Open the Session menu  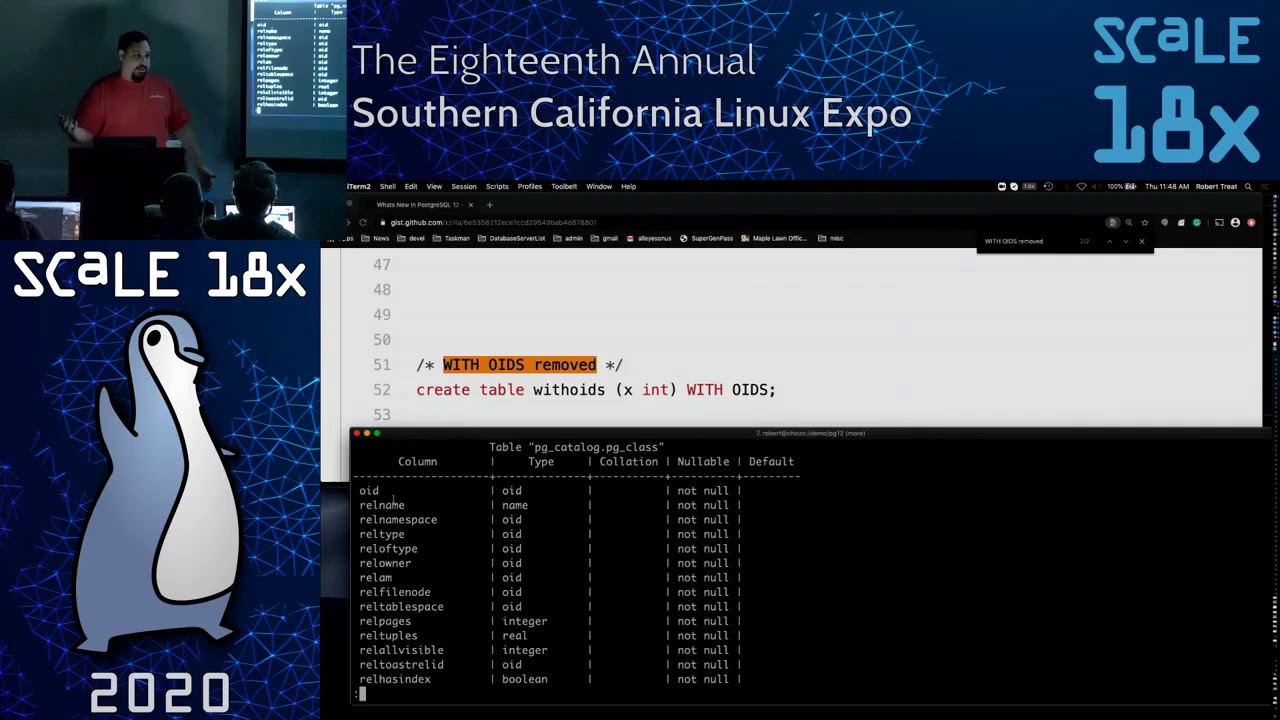click(463, 186)
